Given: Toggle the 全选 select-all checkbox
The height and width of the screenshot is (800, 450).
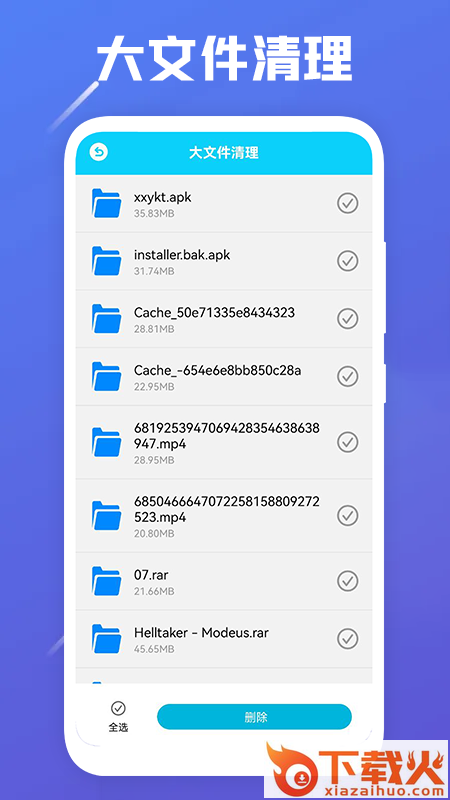Looking at the screenshot, I should [x=118, y=708].
